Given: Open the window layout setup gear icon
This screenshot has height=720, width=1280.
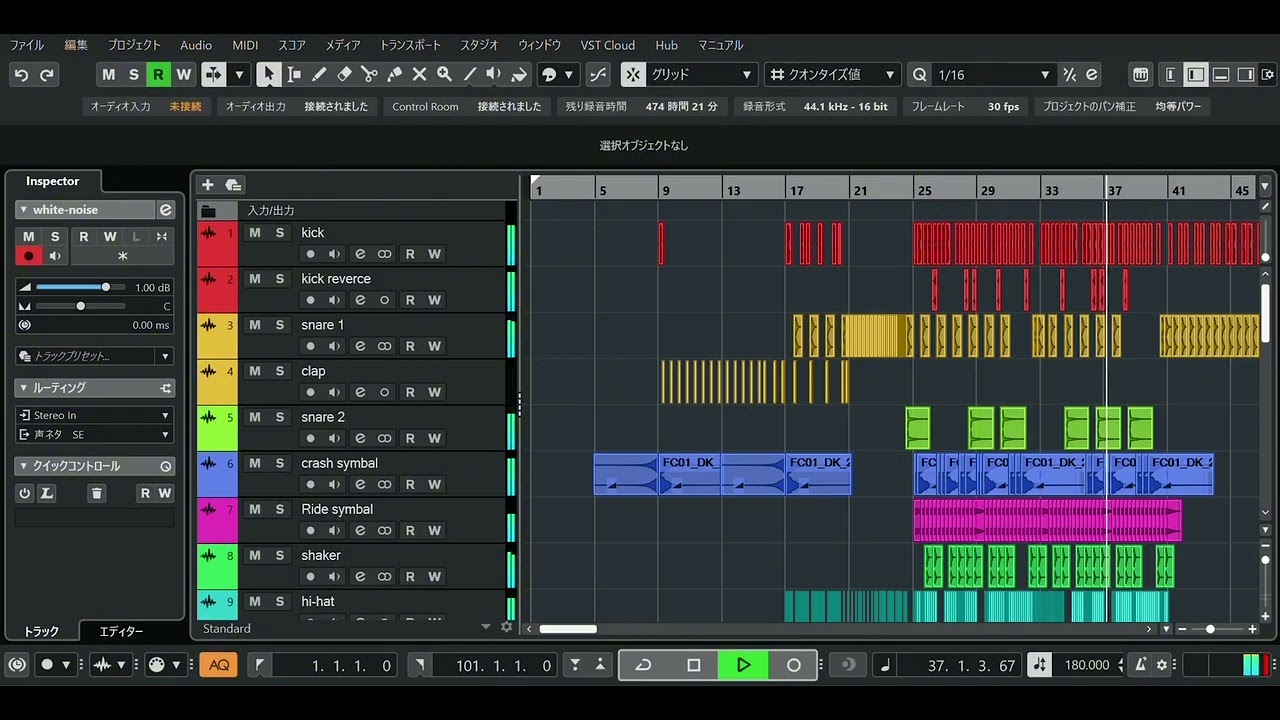Looking at the screenshot, I should coord(1266,75).
